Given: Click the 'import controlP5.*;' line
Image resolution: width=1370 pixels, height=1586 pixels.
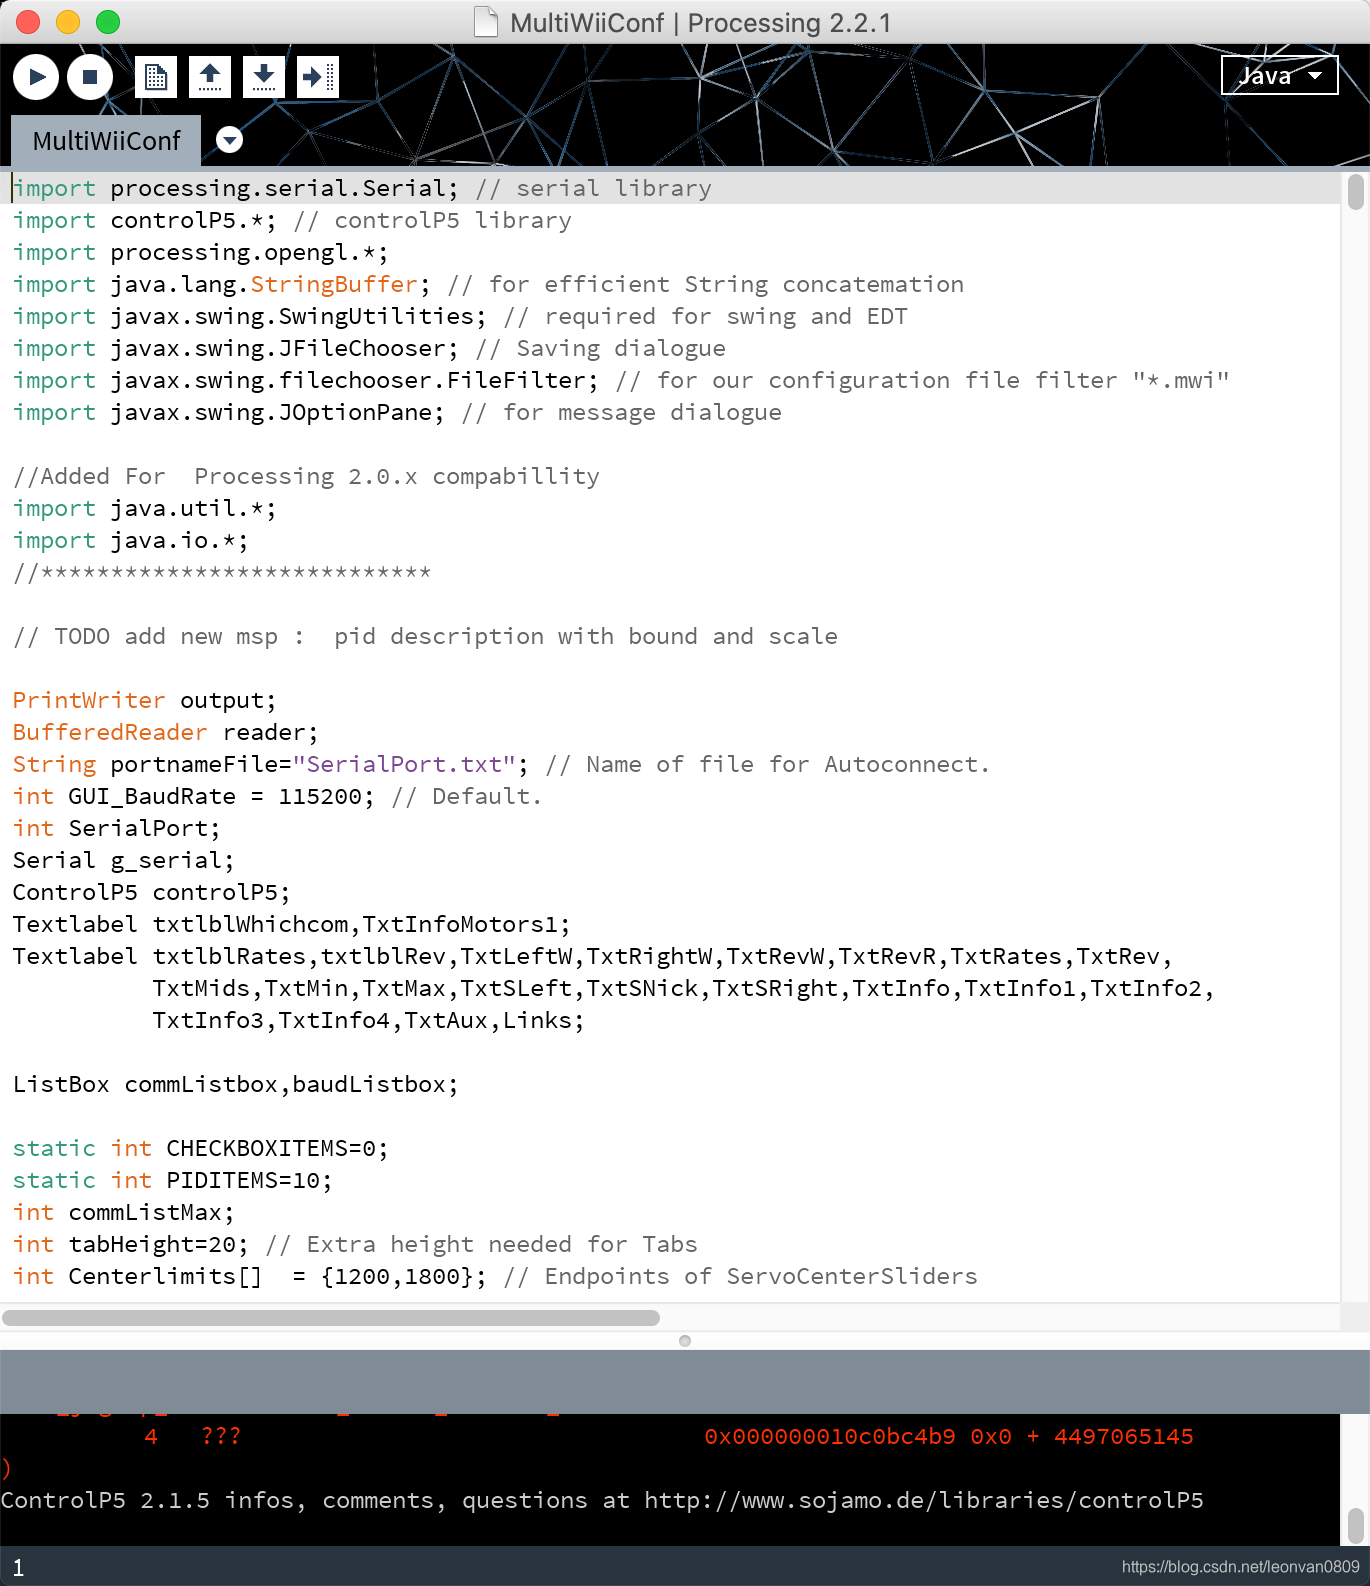Looking at the screenshot, I should point(145,221).
